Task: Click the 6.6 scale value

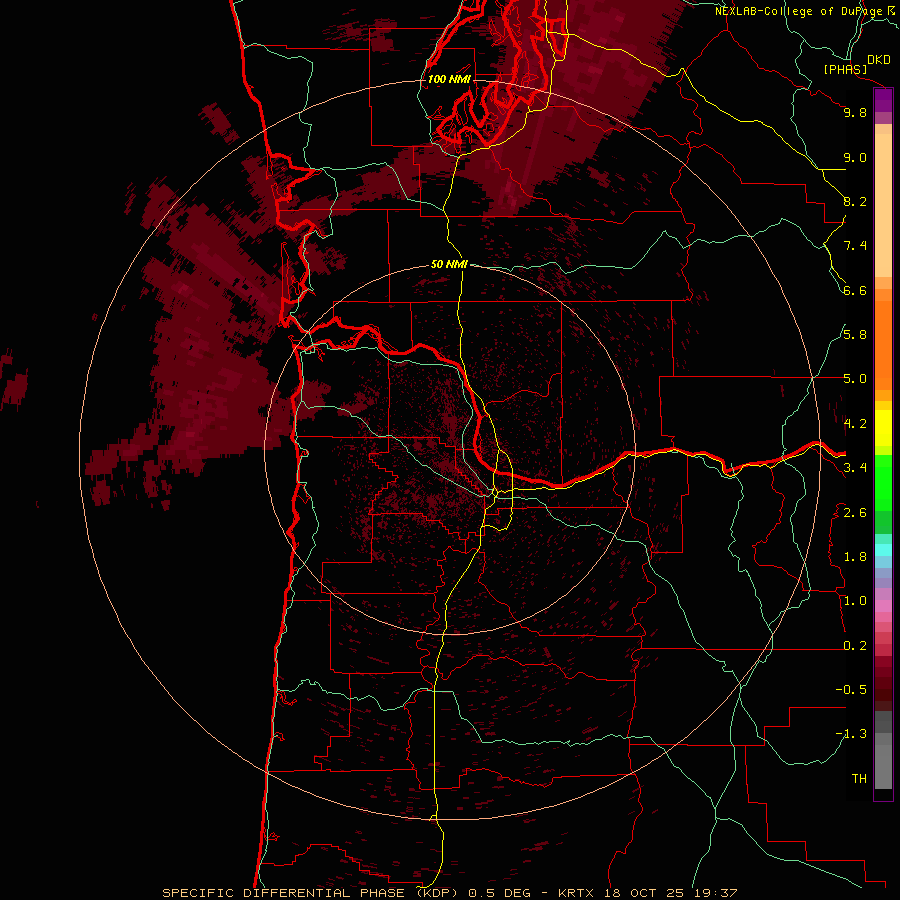Action: 855,290
